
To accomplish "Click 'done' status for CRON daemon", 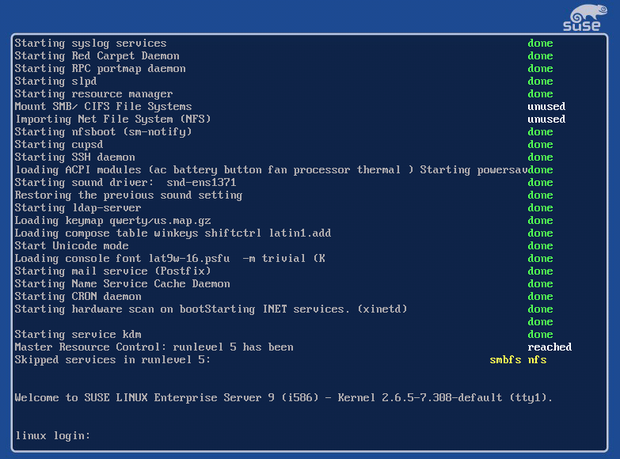I will pos(540,296).
